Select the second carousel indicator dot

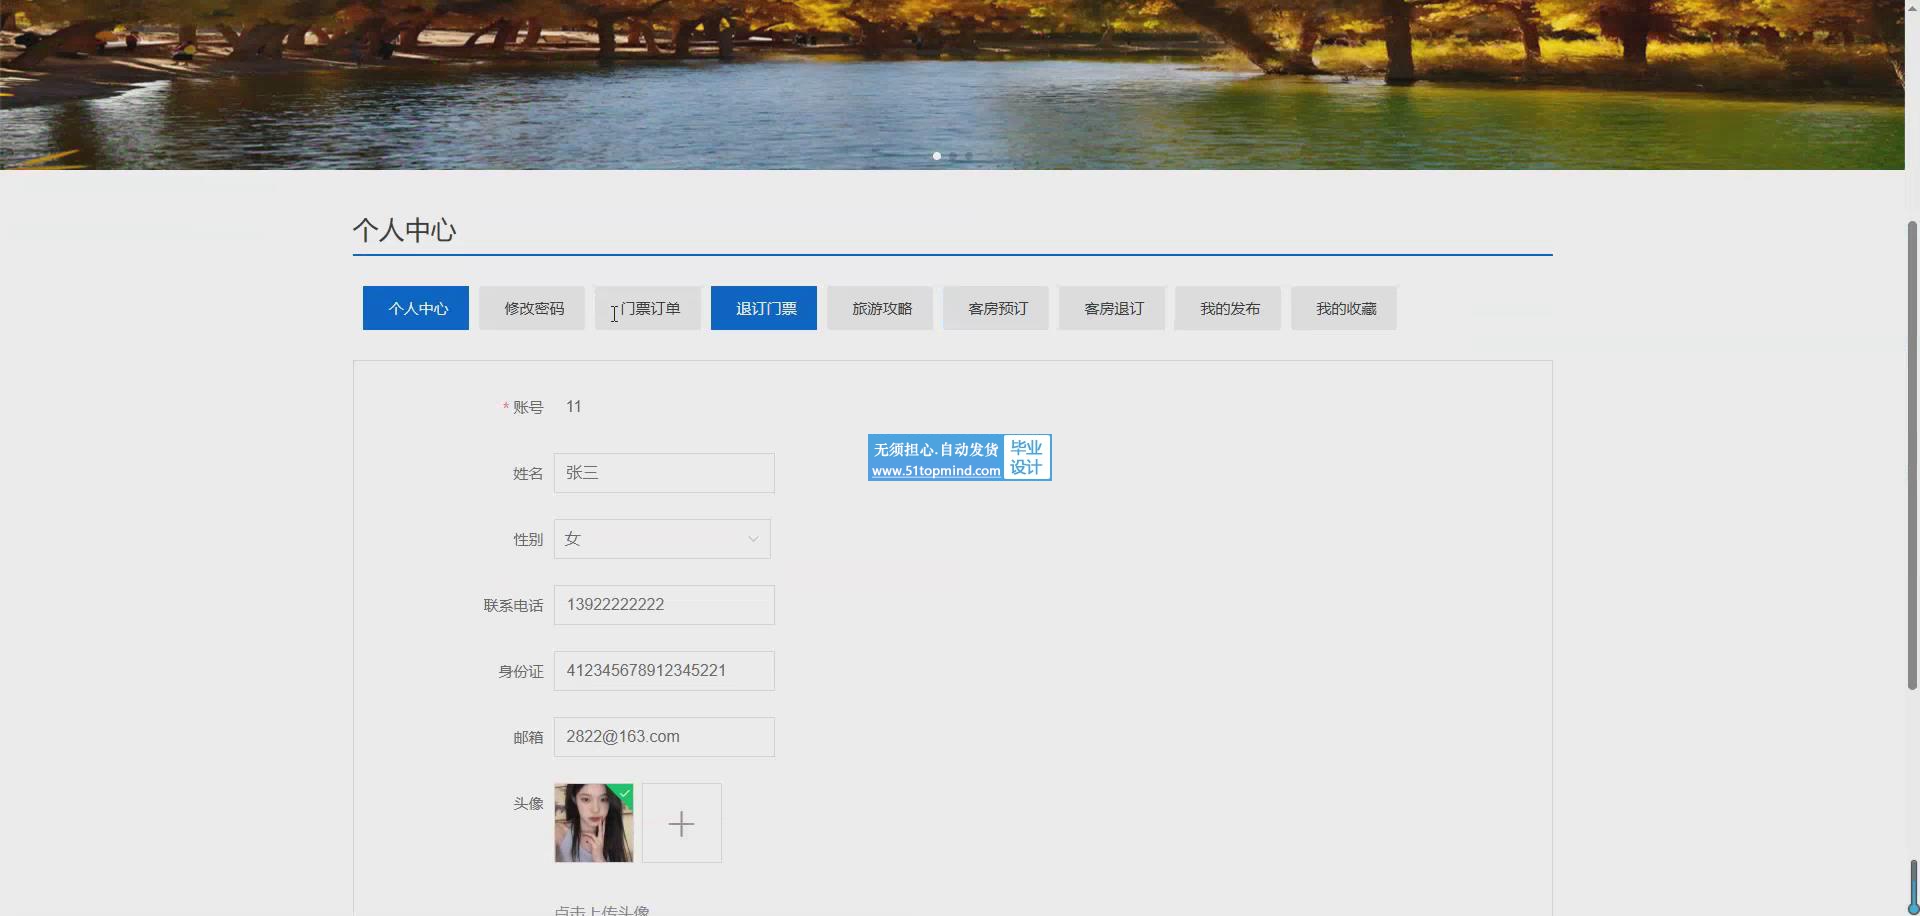953,156
